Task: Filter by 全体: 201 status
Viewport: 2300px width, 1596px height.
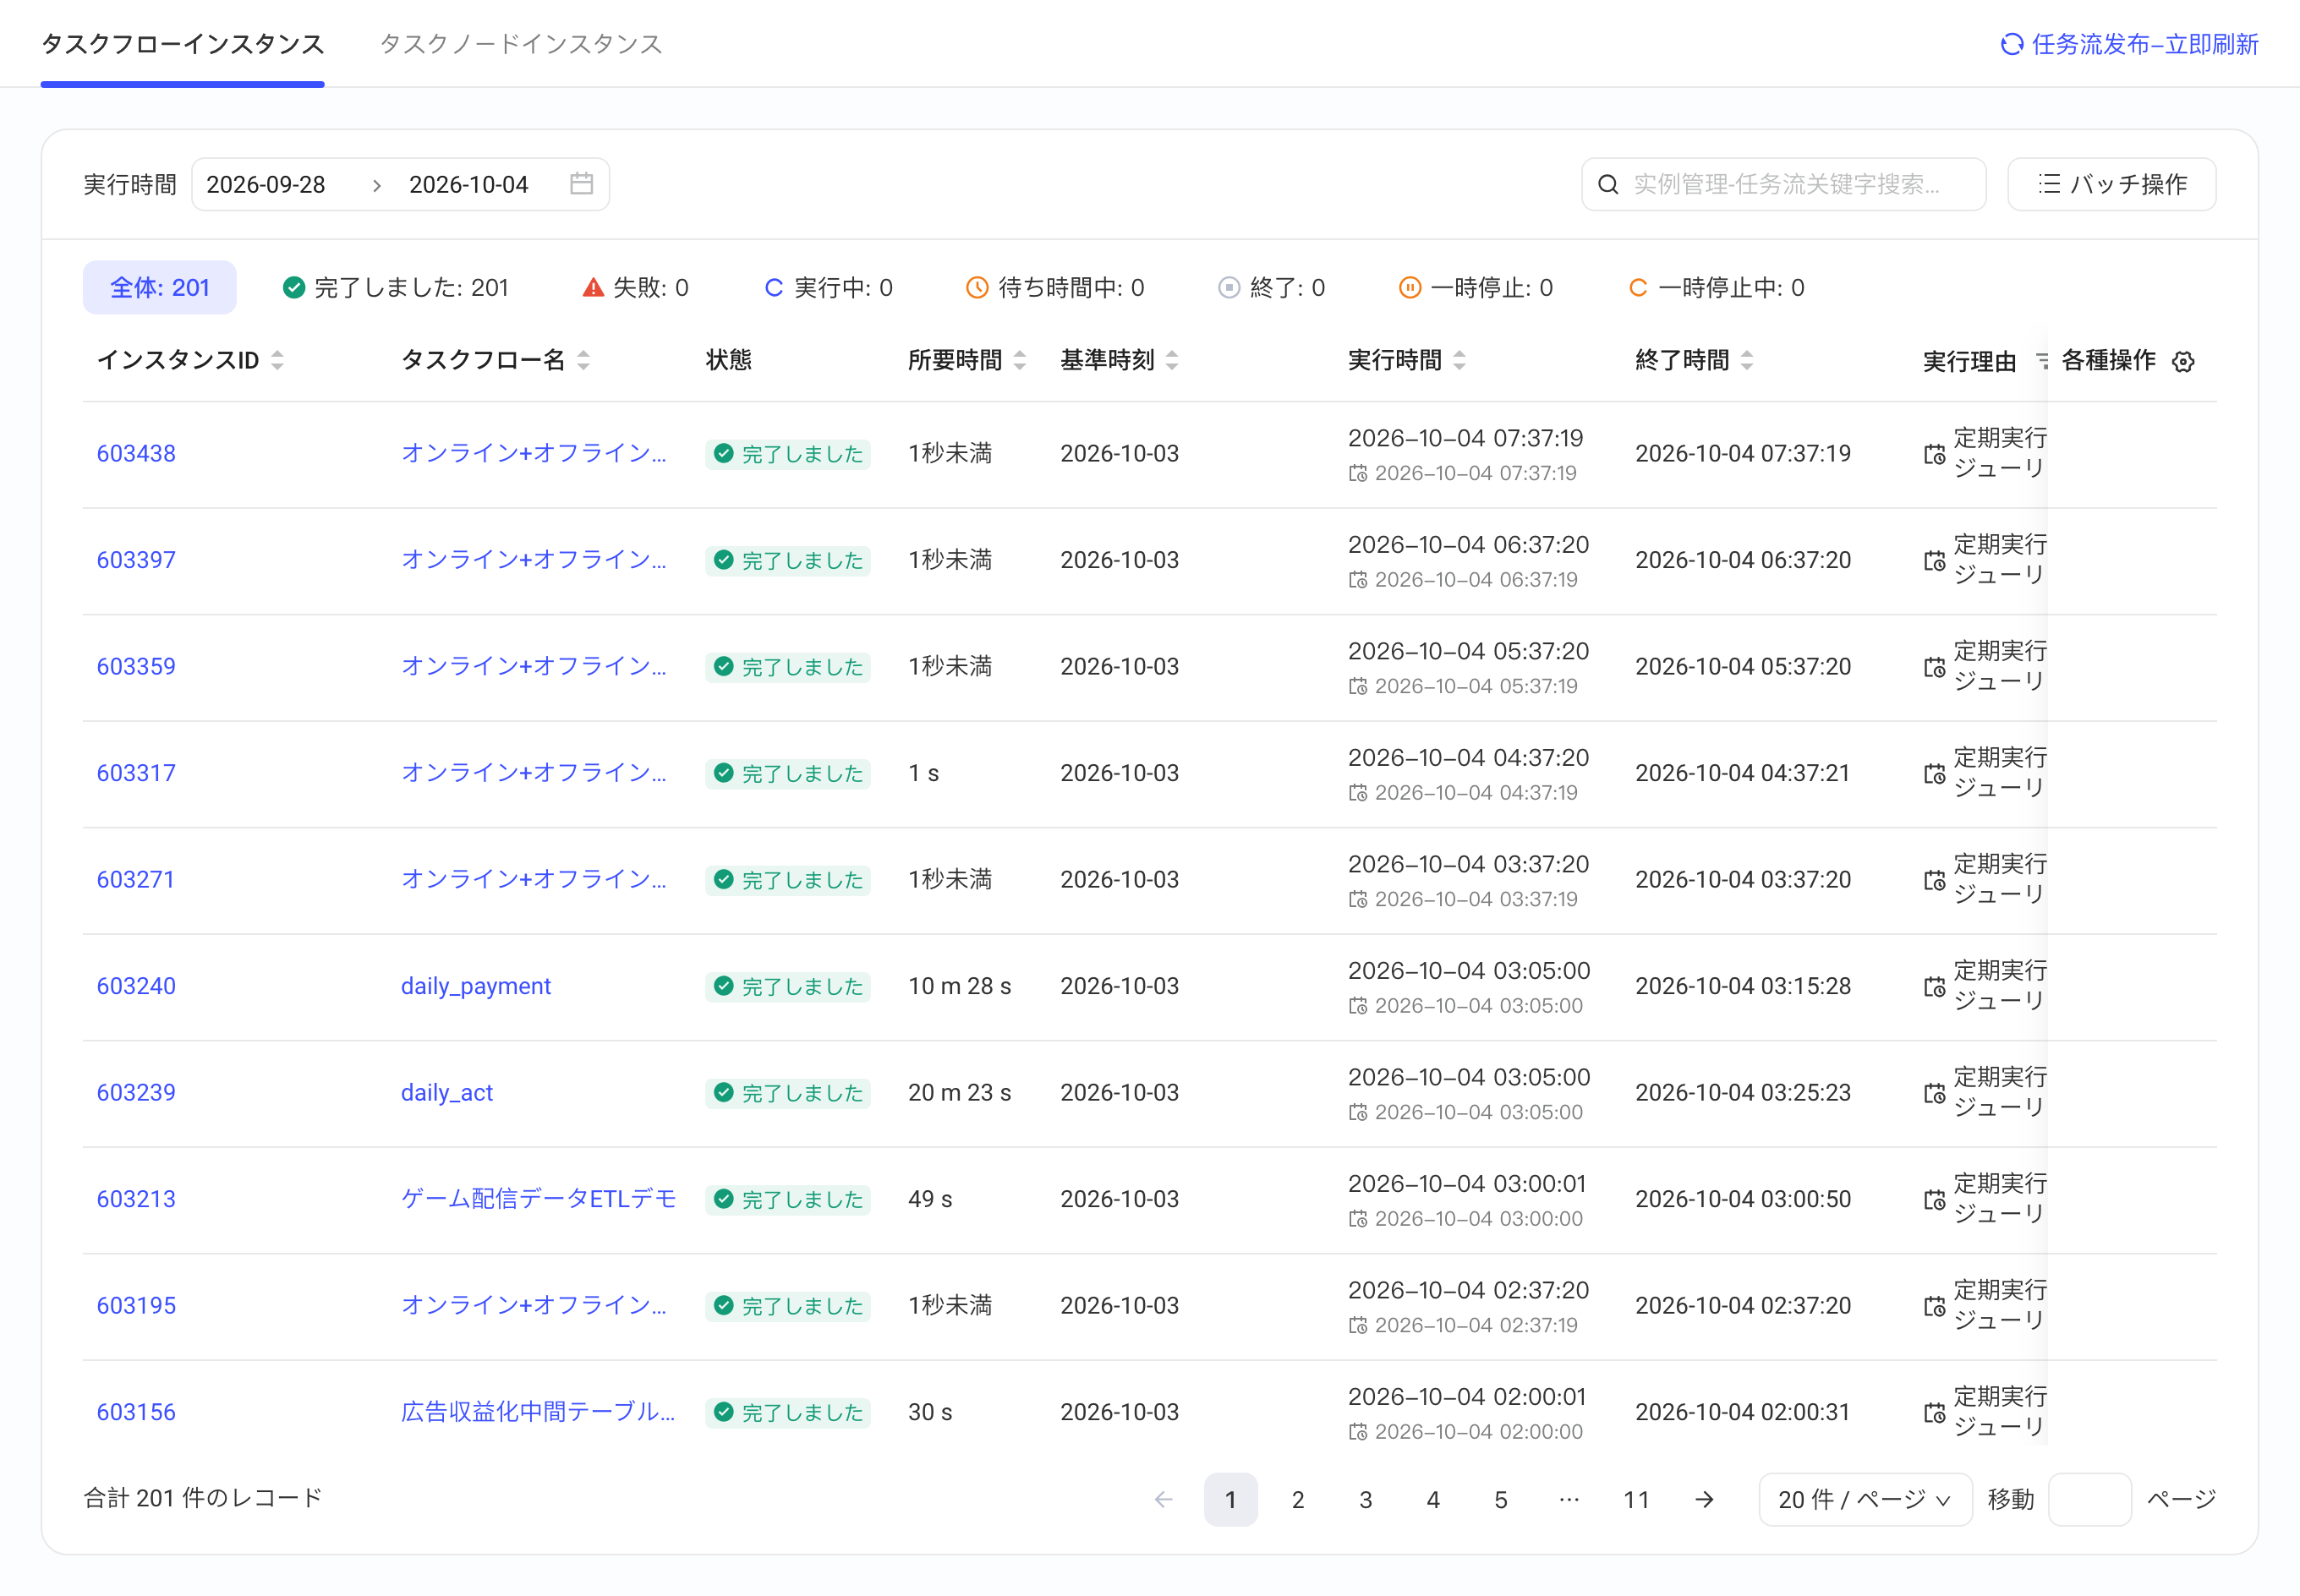Action: [x=160, y=288]
